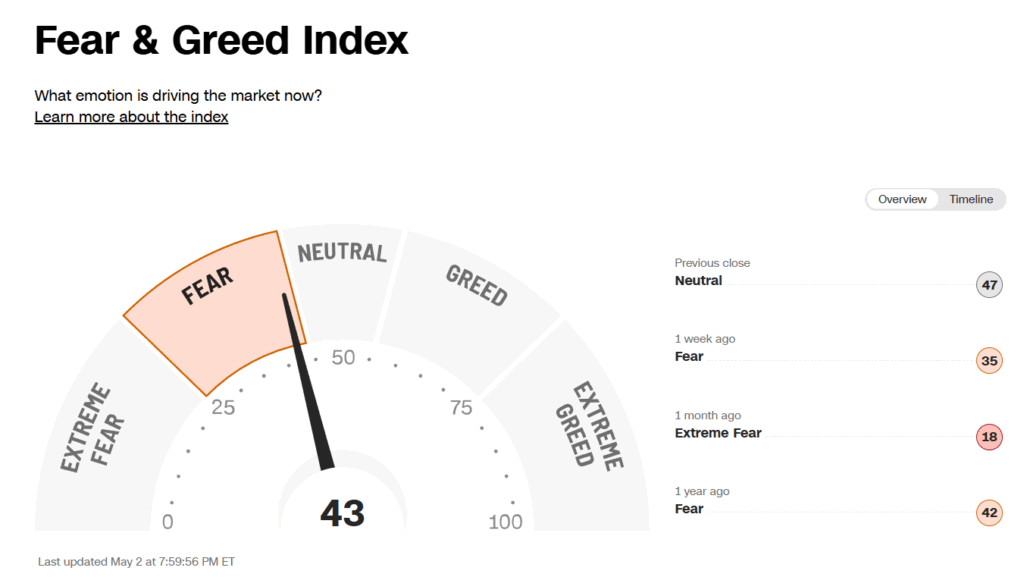
Task: Select the Overview toggle option
Action: [902, 199]
